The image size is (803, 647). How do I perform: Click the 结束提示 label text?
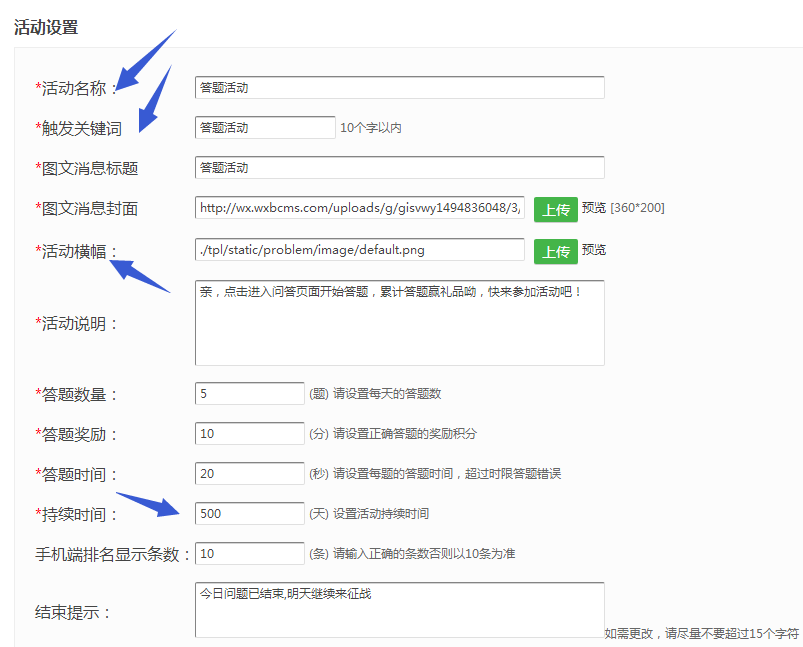click(x=72, y=612)
